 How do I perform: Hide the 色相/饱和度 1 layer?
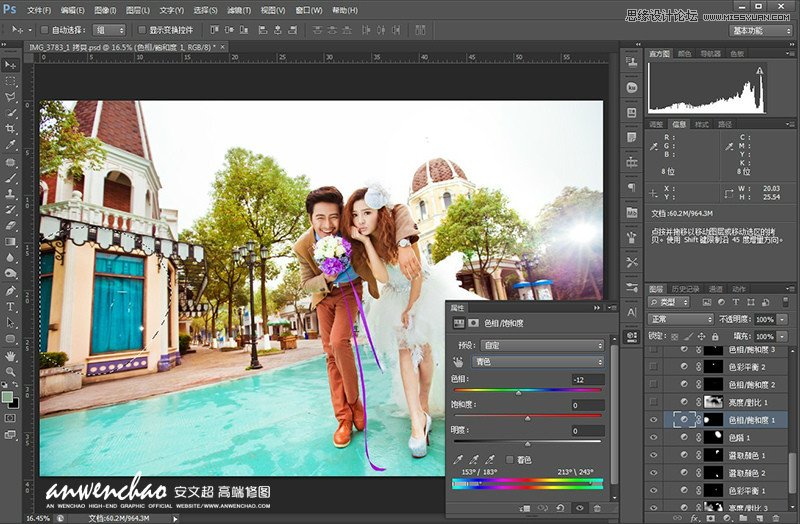click(653, 420)
